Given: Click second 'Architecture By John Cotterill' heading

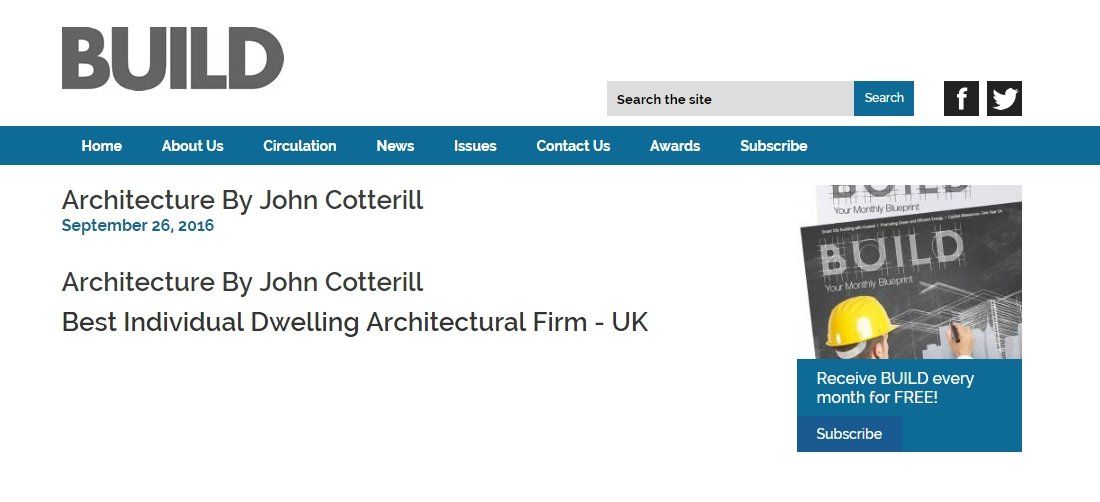Looking at the screenshot, I should point(242,282).
